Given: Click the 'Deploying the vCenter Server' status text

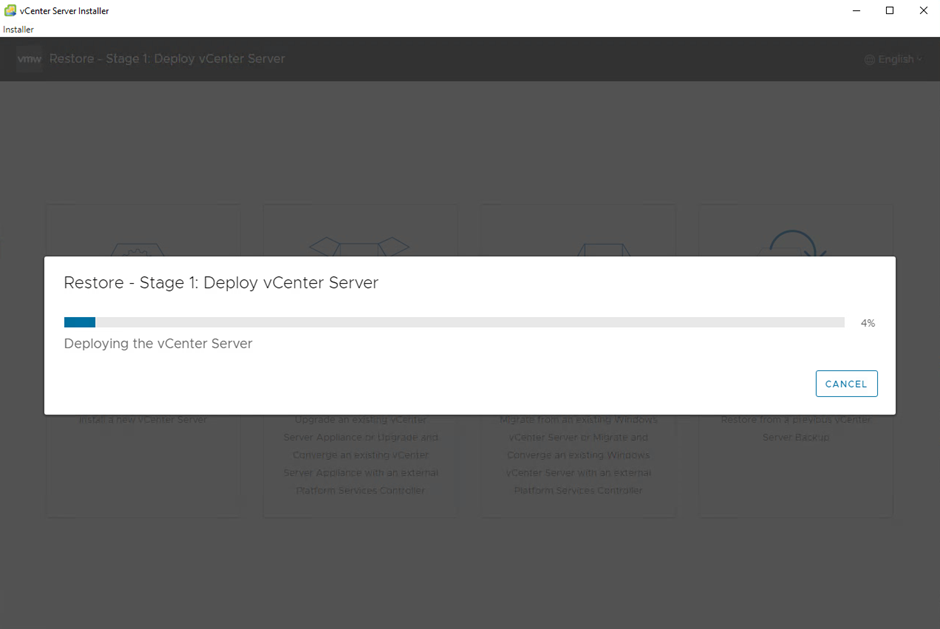Looking at the screenshot, I should point(158,343).
